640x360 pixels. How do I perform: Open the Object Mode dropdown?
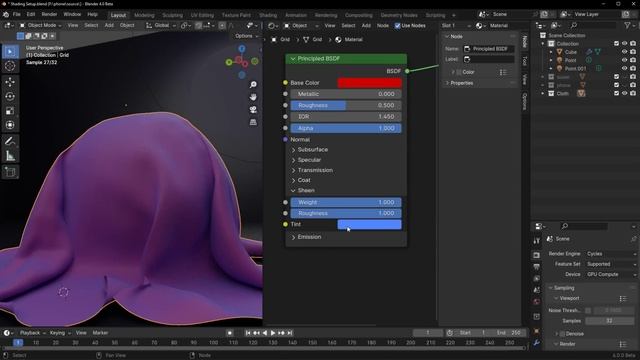(41, 25)
